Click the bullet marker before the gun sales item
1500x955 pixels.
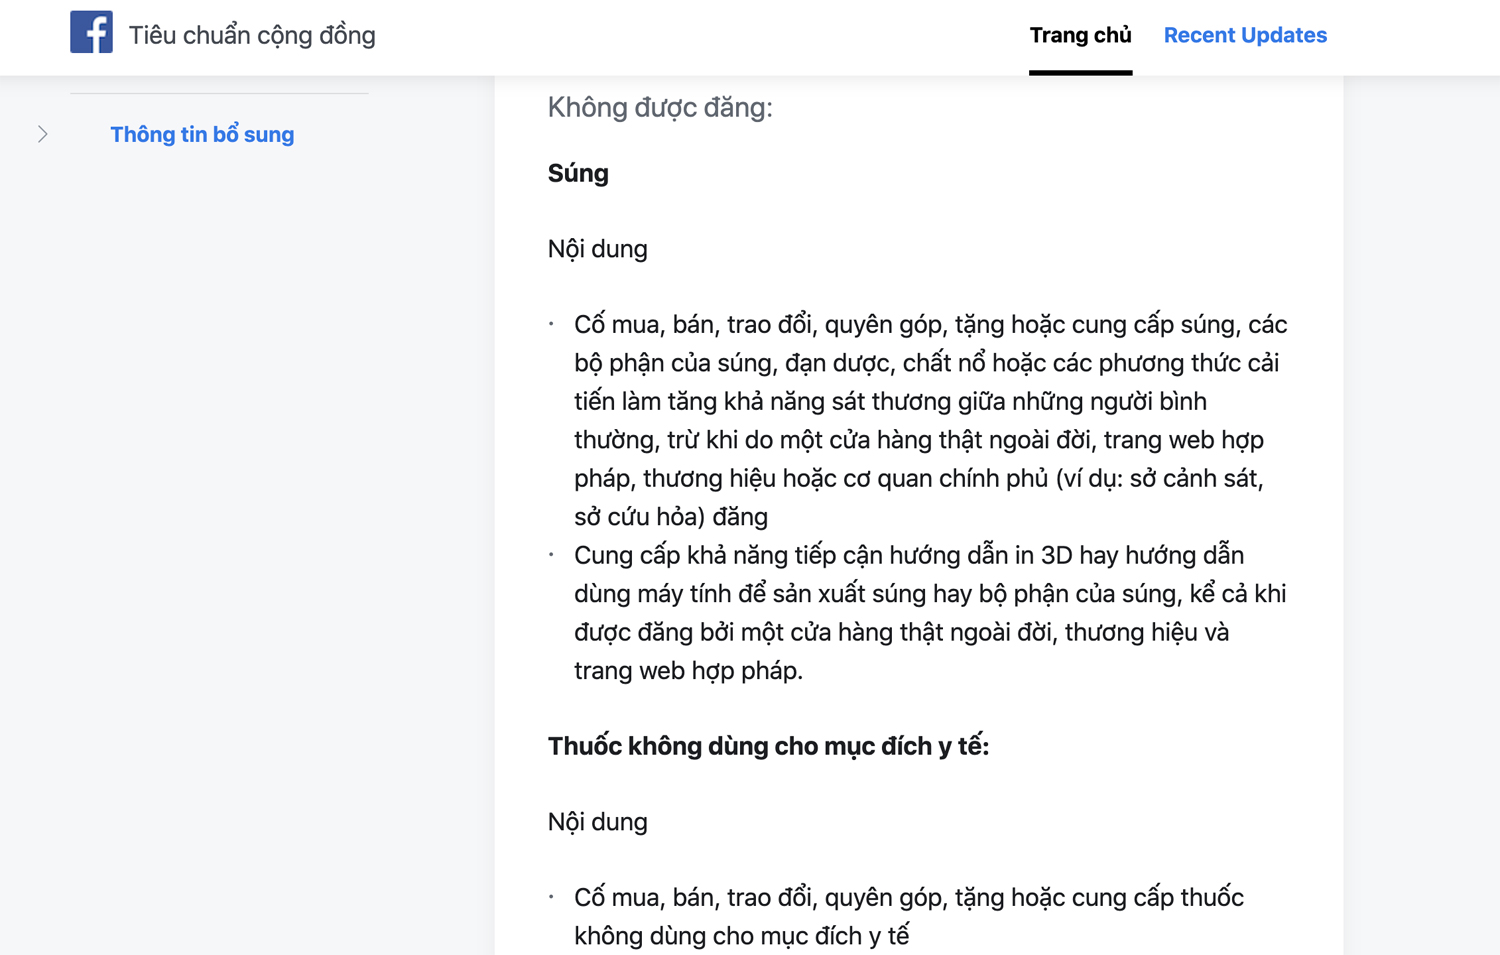551,324
